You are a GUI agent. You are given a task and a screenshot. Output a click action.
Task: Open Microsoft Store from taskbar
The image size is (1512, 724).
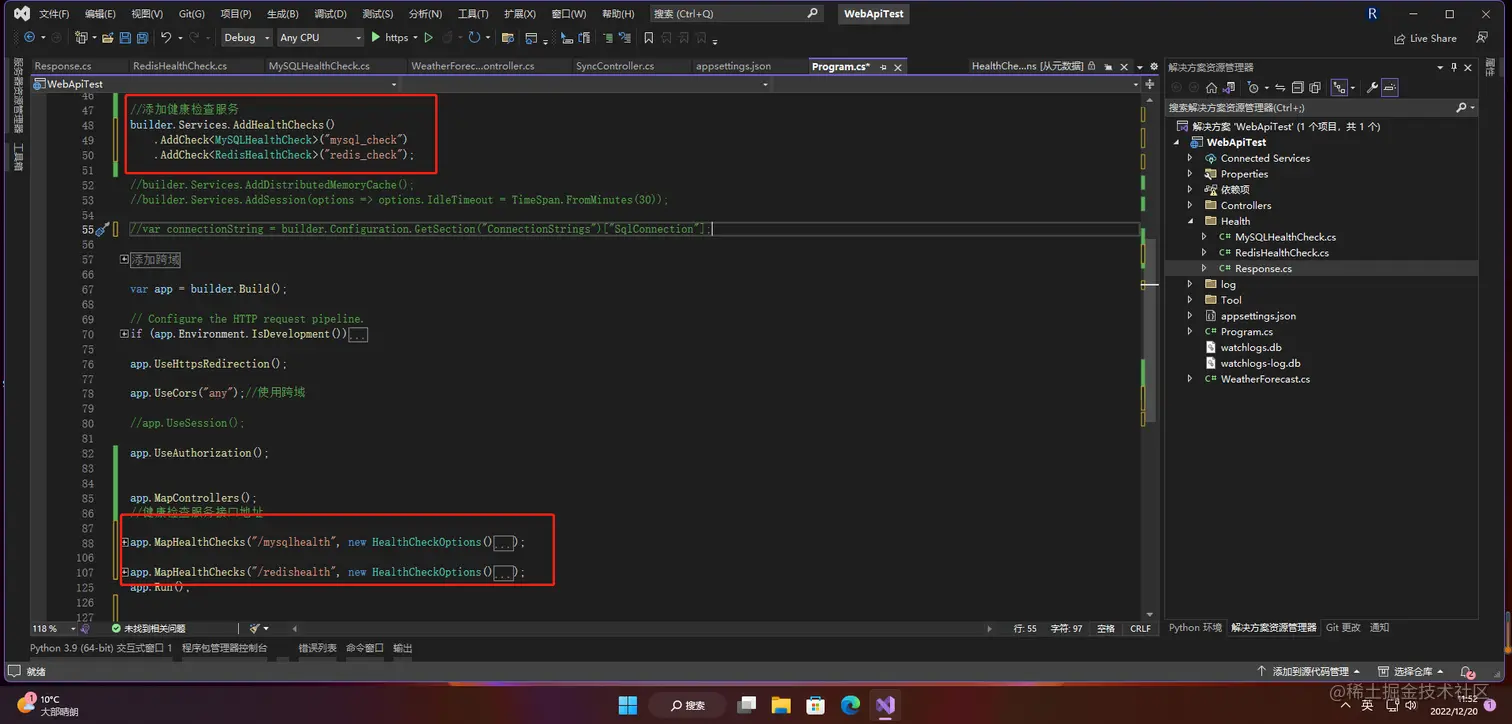coord(815,705)
